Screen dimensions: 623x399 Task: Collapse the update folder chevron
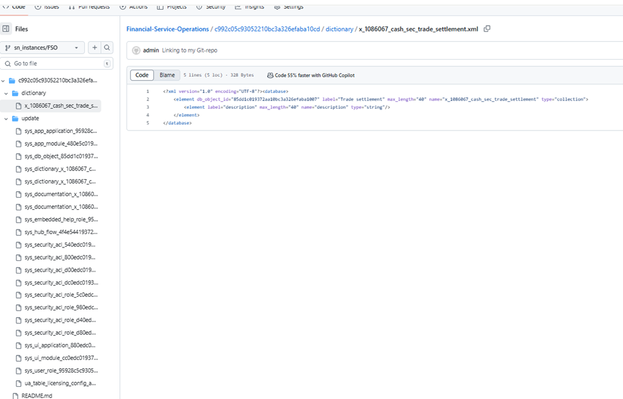pyautogui.click(x=6, y=118)
